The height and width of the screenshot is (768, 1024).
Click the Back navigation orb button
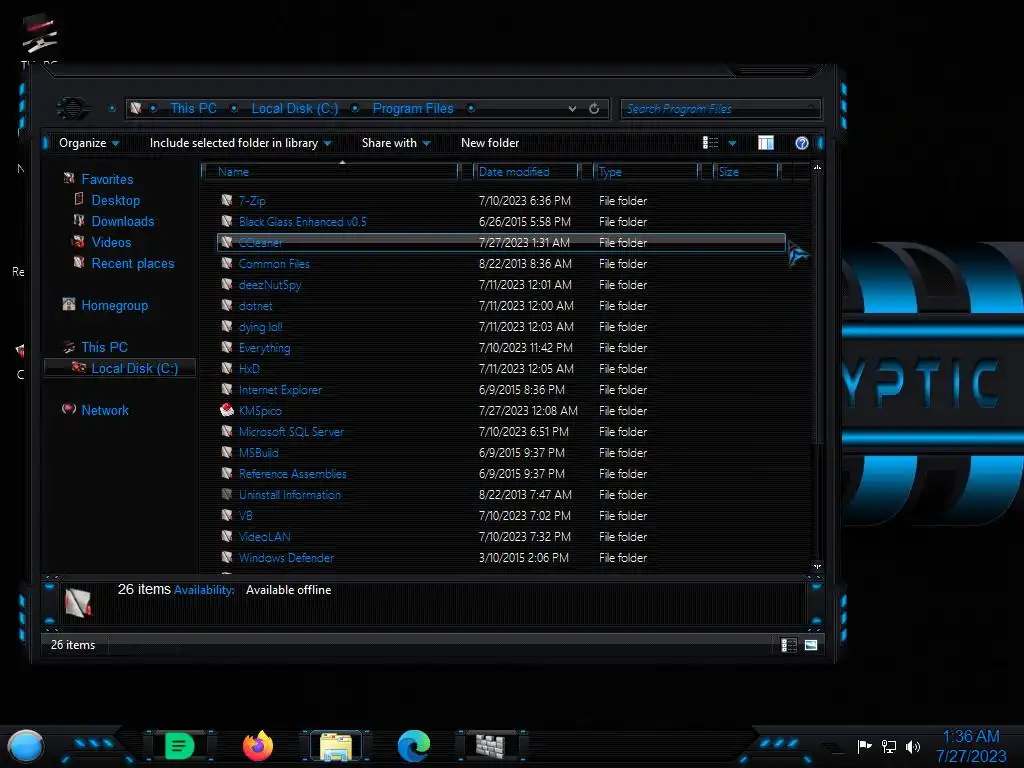[x=71, y=108]
